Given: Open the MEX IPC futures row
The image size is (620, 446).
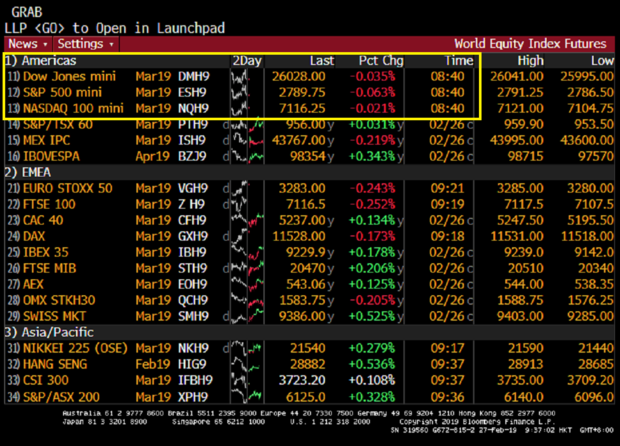Looking at the screenshot, I should tap(310, 140).
